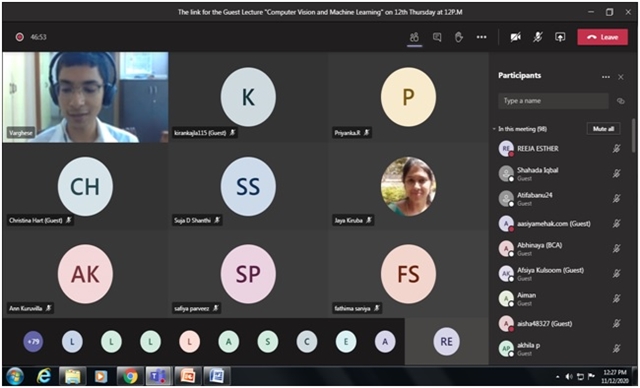The width and height of the screenshot is (640, 388).
Task: Click the recording indicator icon
Action: 19,37
